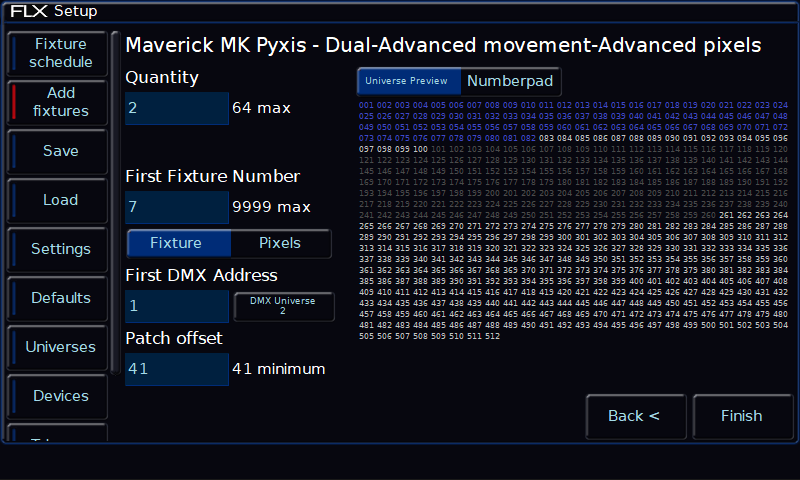Select the Pixels numbering toggle

[x=280, y=243]
